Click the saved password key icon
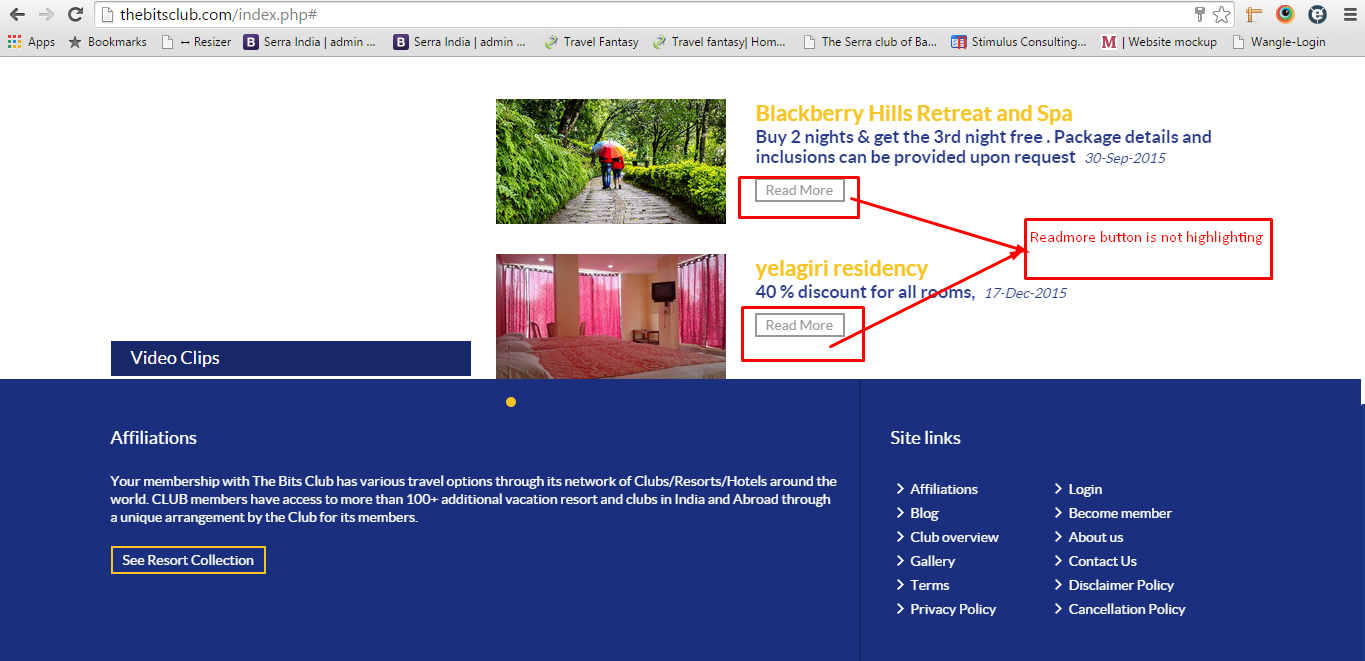The width and height of the screenshot is (1365, 661). point(1200,15)
